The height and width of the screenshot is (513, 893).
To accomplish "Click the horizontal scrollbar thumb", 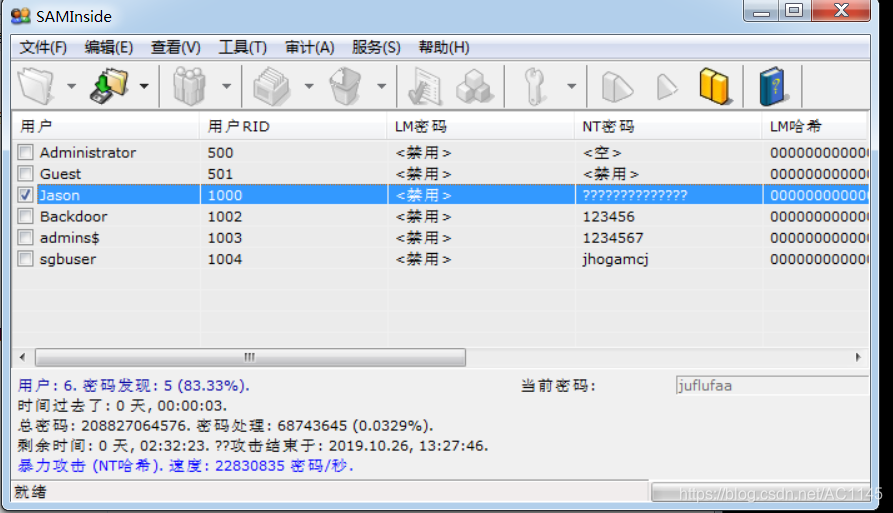I will (x=250, y=357).
